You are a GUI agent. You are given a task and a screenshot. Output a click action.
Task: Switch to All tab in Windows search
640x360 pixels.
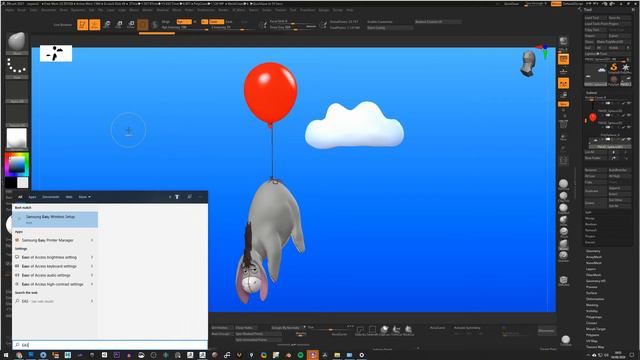[20, 197]
